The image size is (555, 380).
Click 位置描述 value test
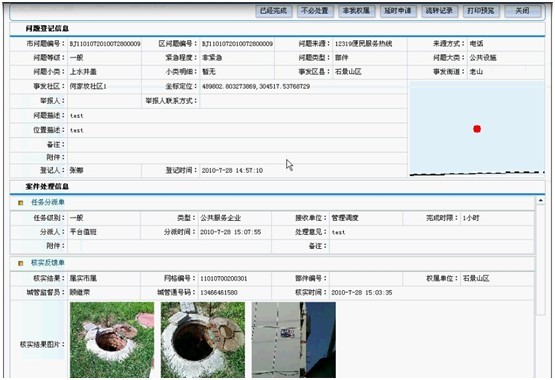coord(77,131)
